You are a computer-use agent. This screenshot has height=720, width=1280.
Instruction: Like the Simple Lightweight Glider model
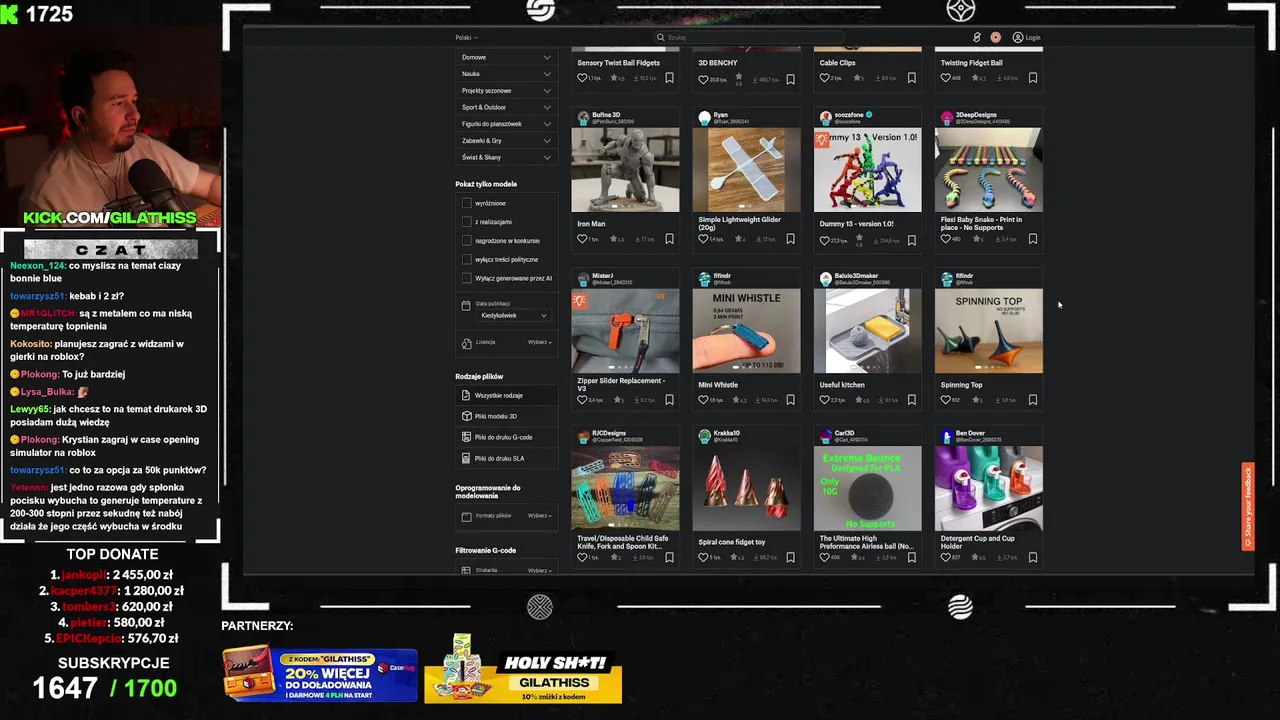(x=703, y=239)
